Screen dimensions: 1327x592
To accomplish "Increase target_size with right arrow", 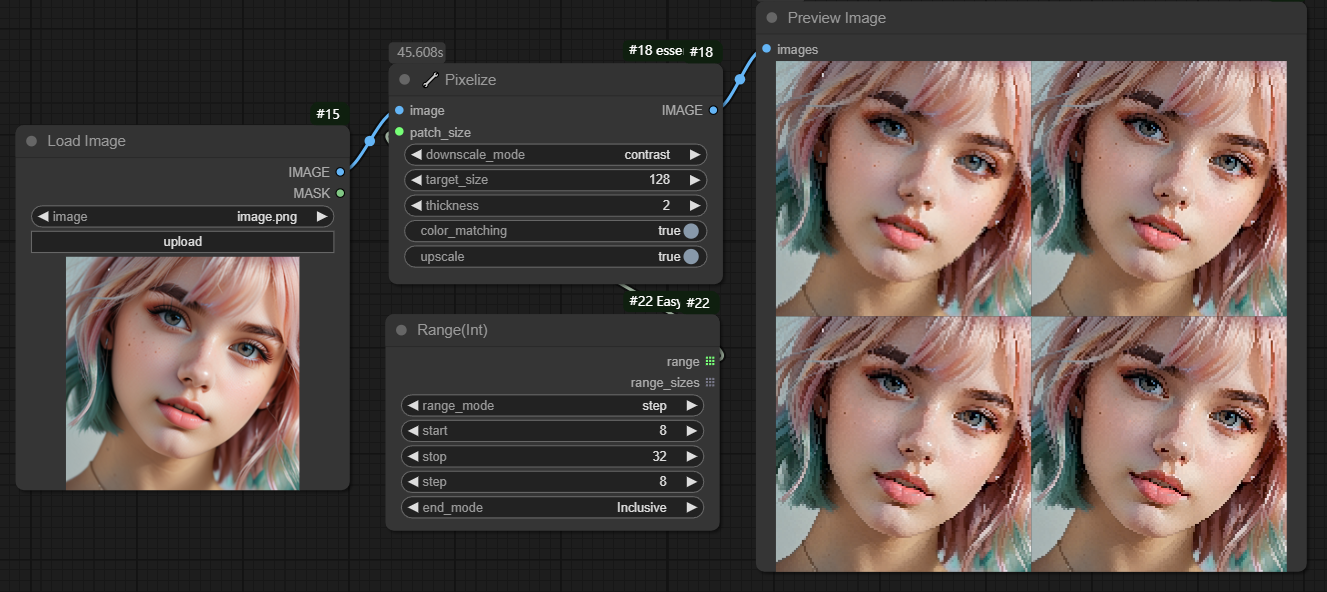I will point(694,180).
